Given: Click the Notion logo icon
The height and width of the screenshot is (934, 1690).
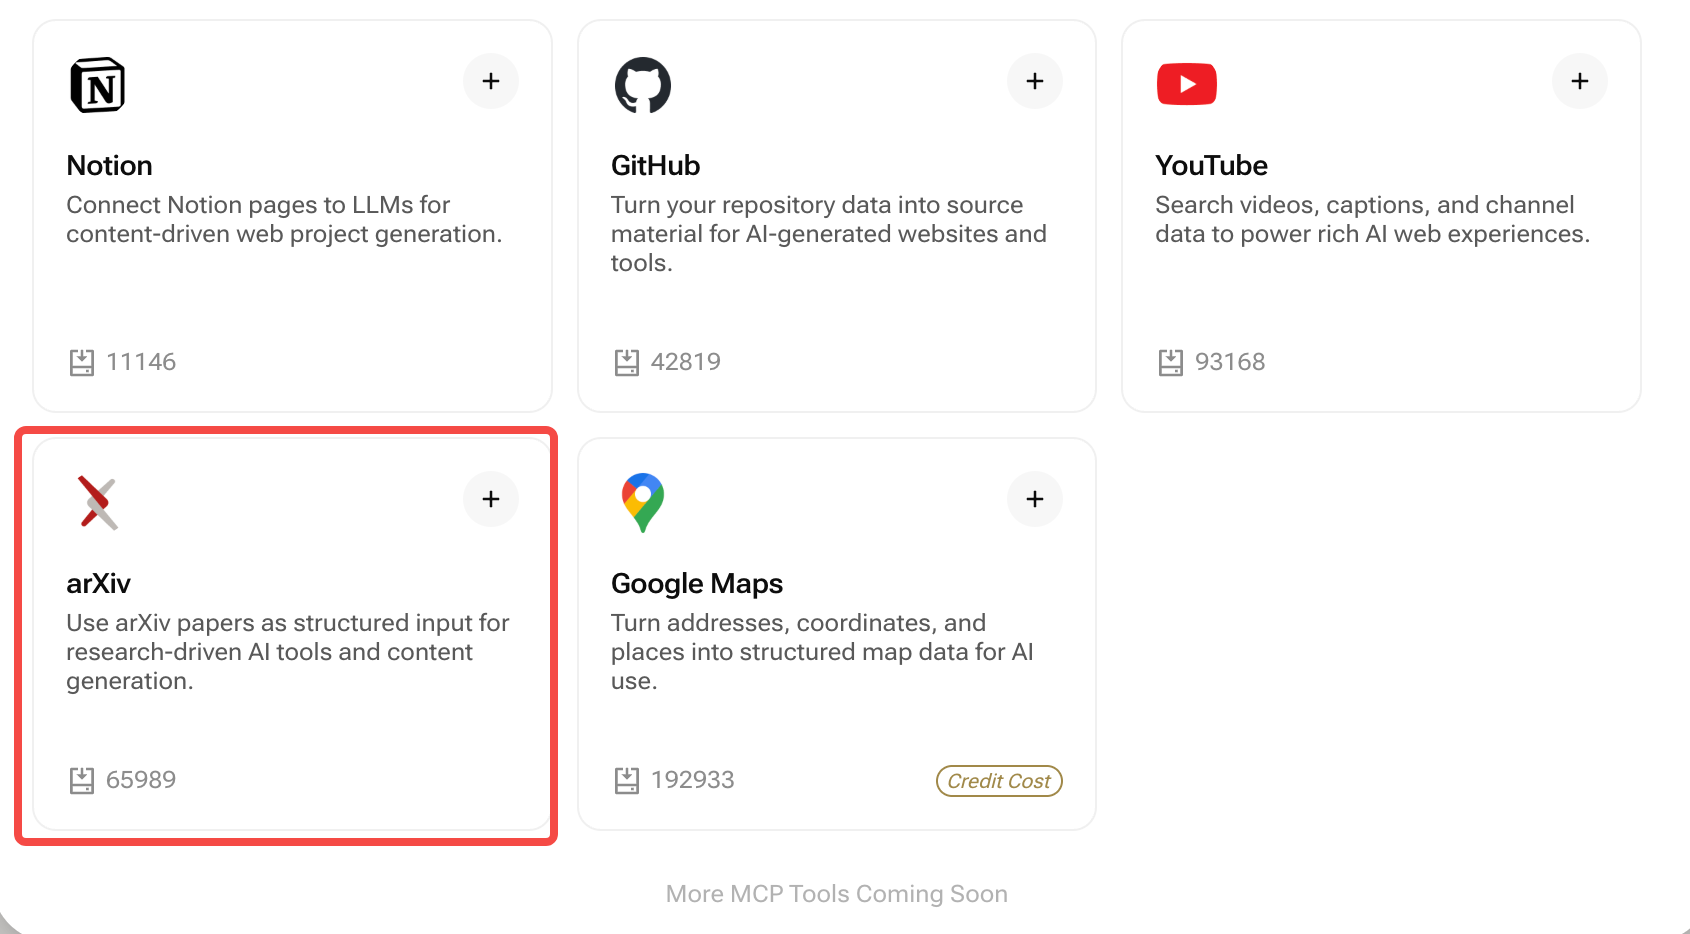Looking at the screenshot, I should tap(98, 85).
